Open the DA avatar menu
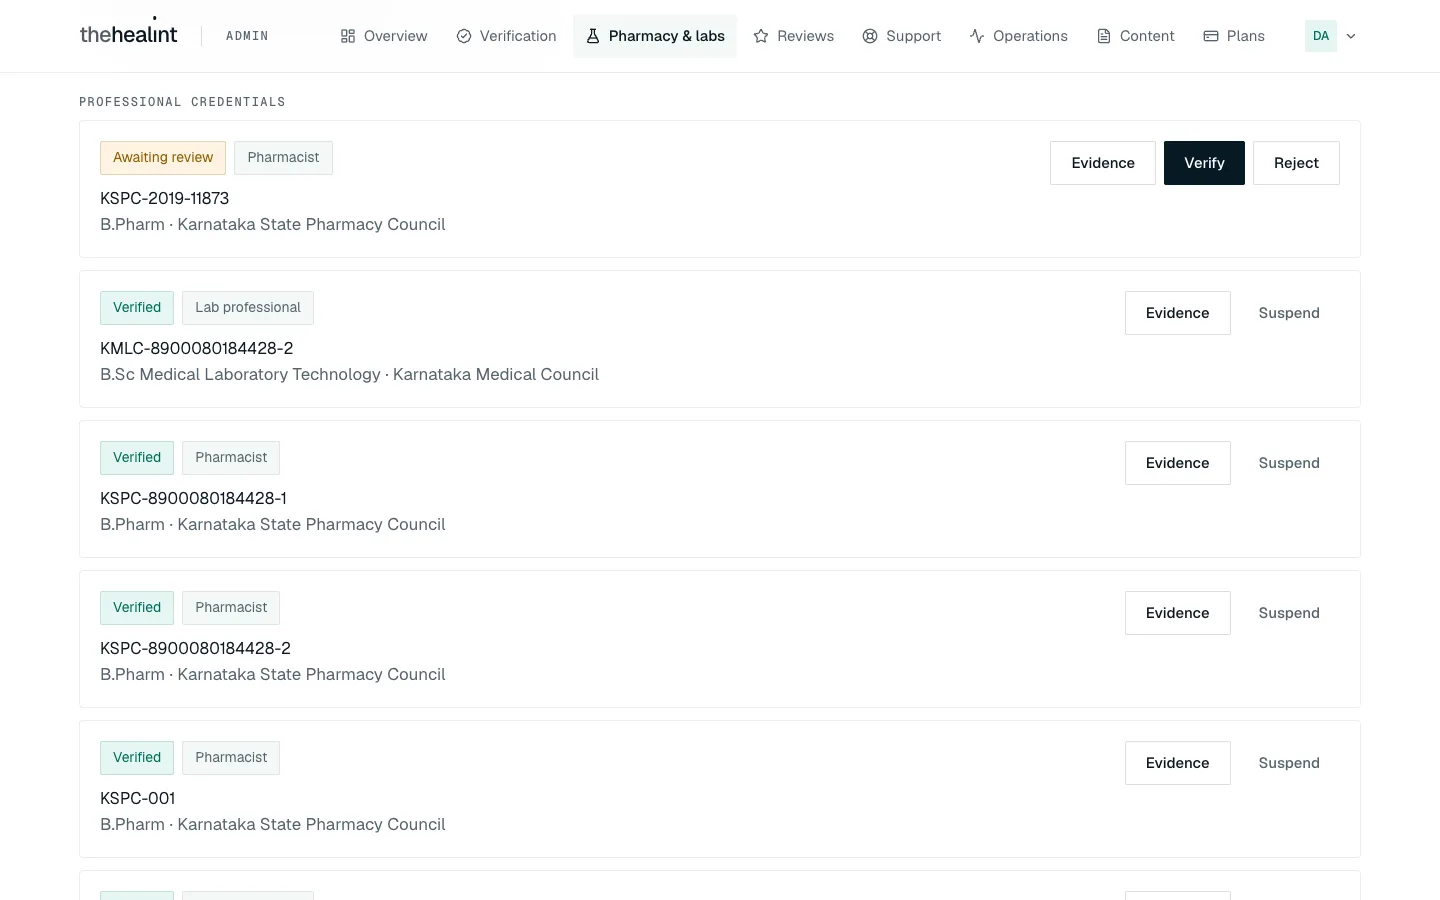Screen dimensions: 1440x900 [x=1321, y=36]
